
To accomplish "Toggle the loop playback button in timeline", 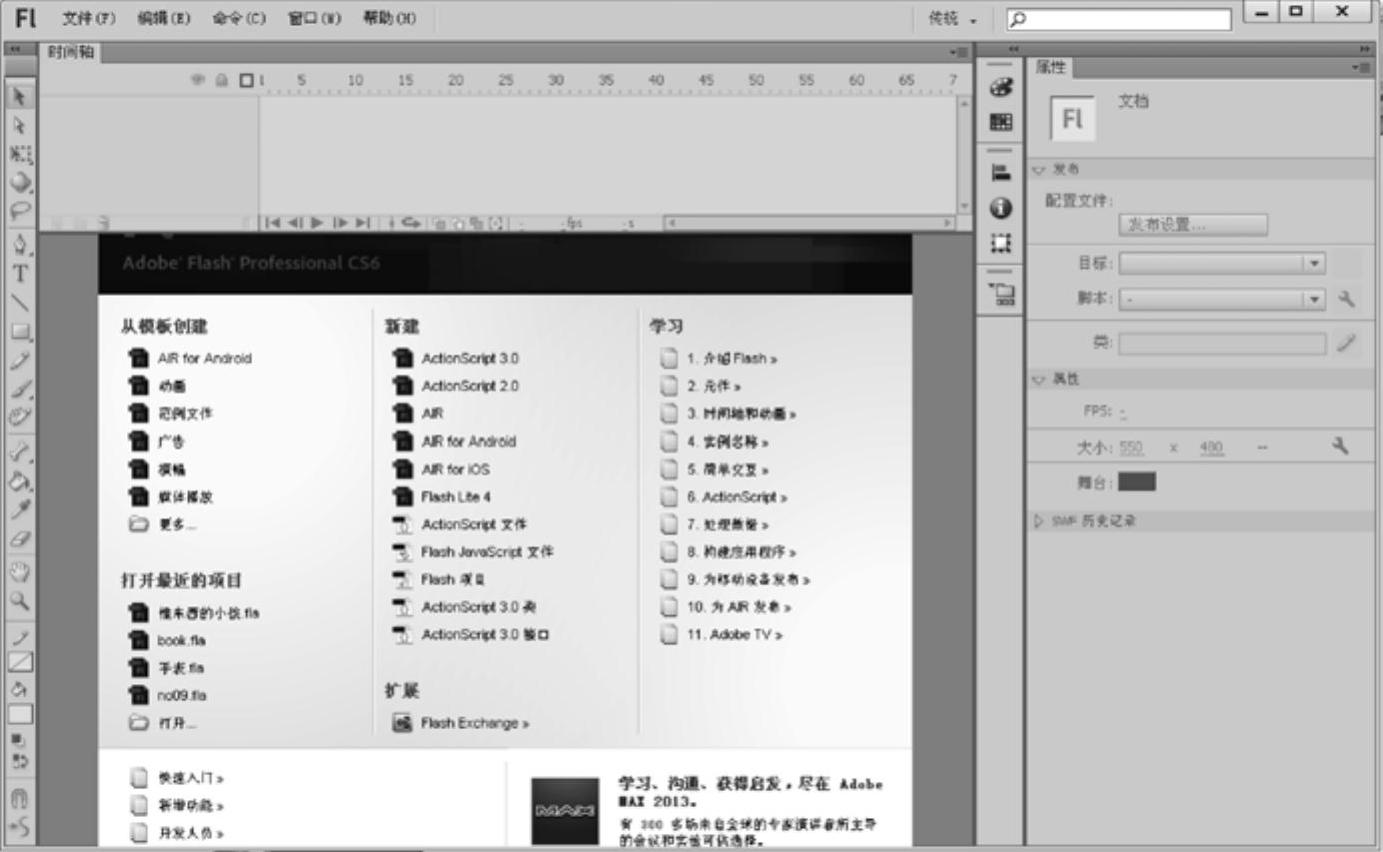I will coord(411,223).
